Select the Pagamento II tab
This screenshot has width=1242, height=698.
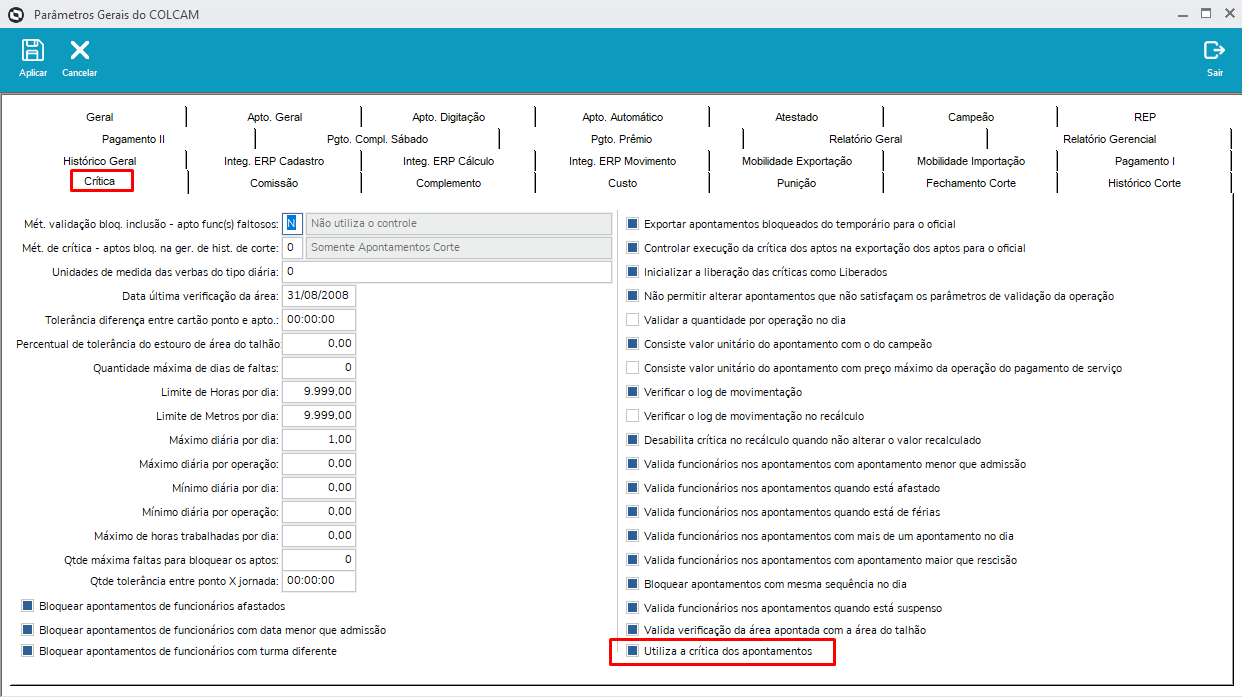(x=134, y=139)
